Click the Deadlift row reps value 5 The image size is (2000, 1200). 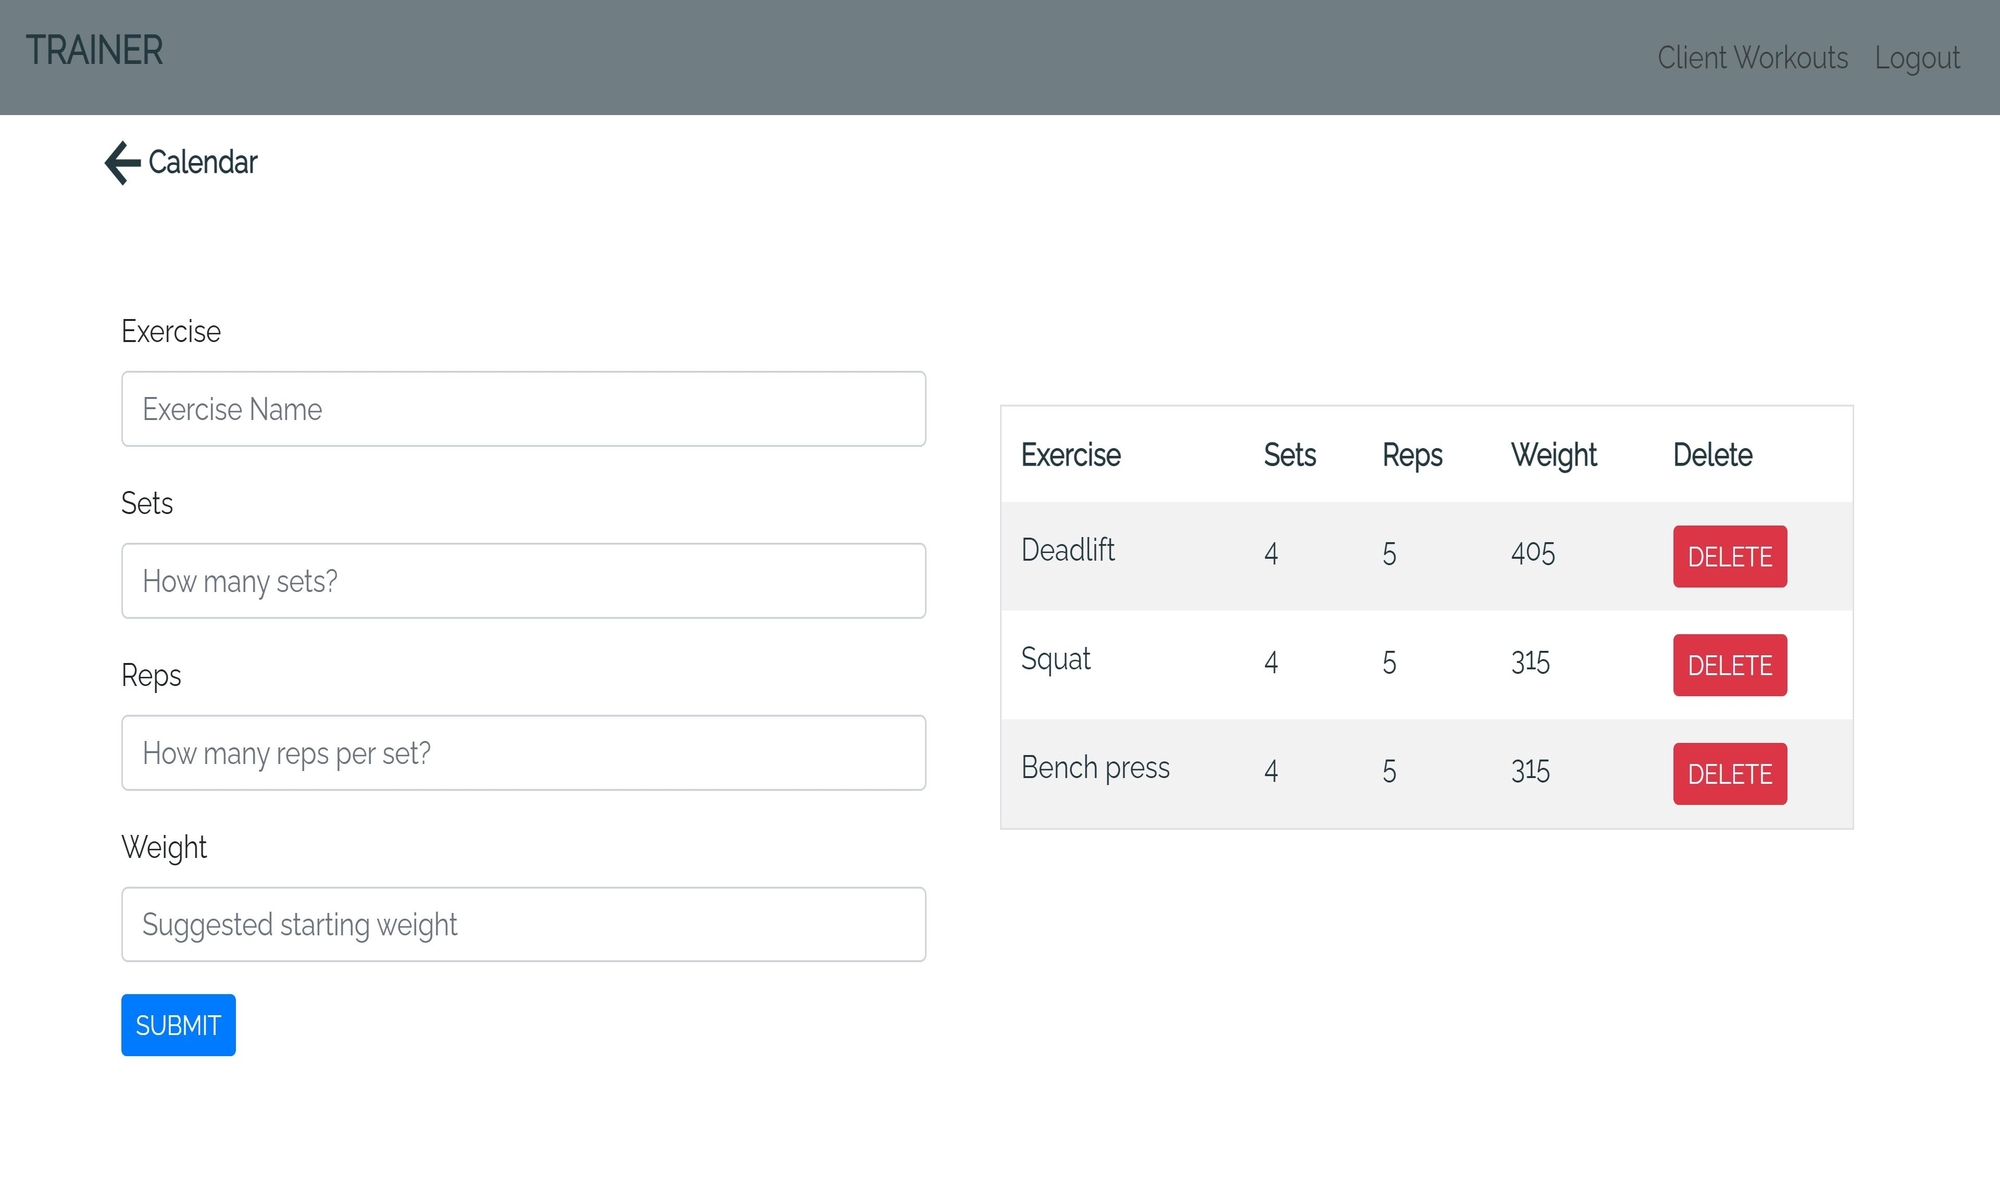click(1389, 554)
